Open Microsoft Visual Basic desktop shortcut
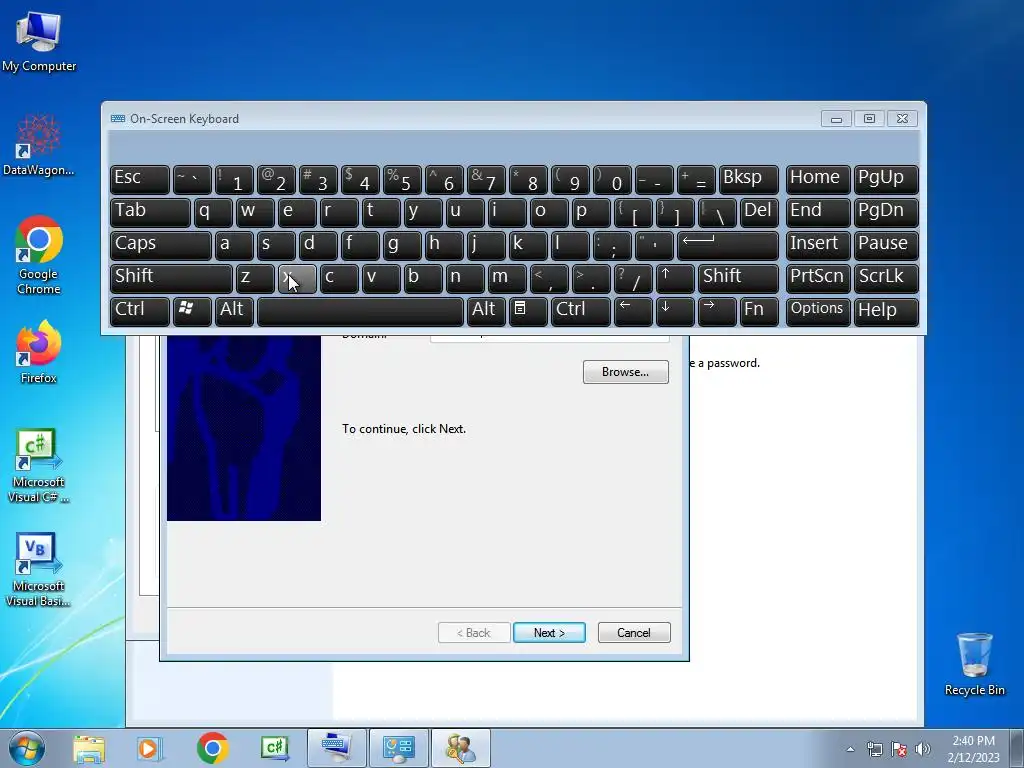The width and height of the screenshot is (1024, 768). (39, 569)
